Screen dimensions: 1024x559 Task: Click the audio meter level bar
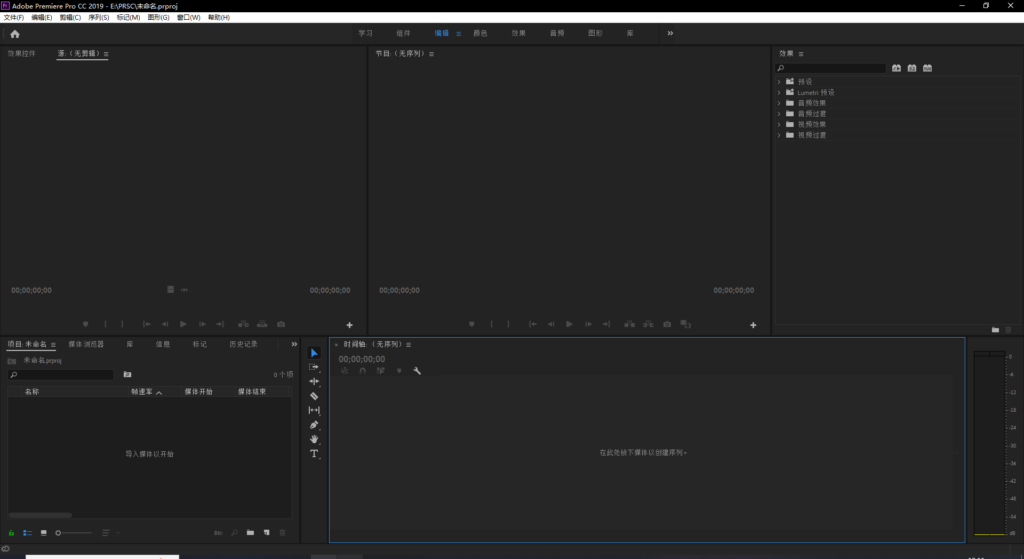(x=989, y=443)
